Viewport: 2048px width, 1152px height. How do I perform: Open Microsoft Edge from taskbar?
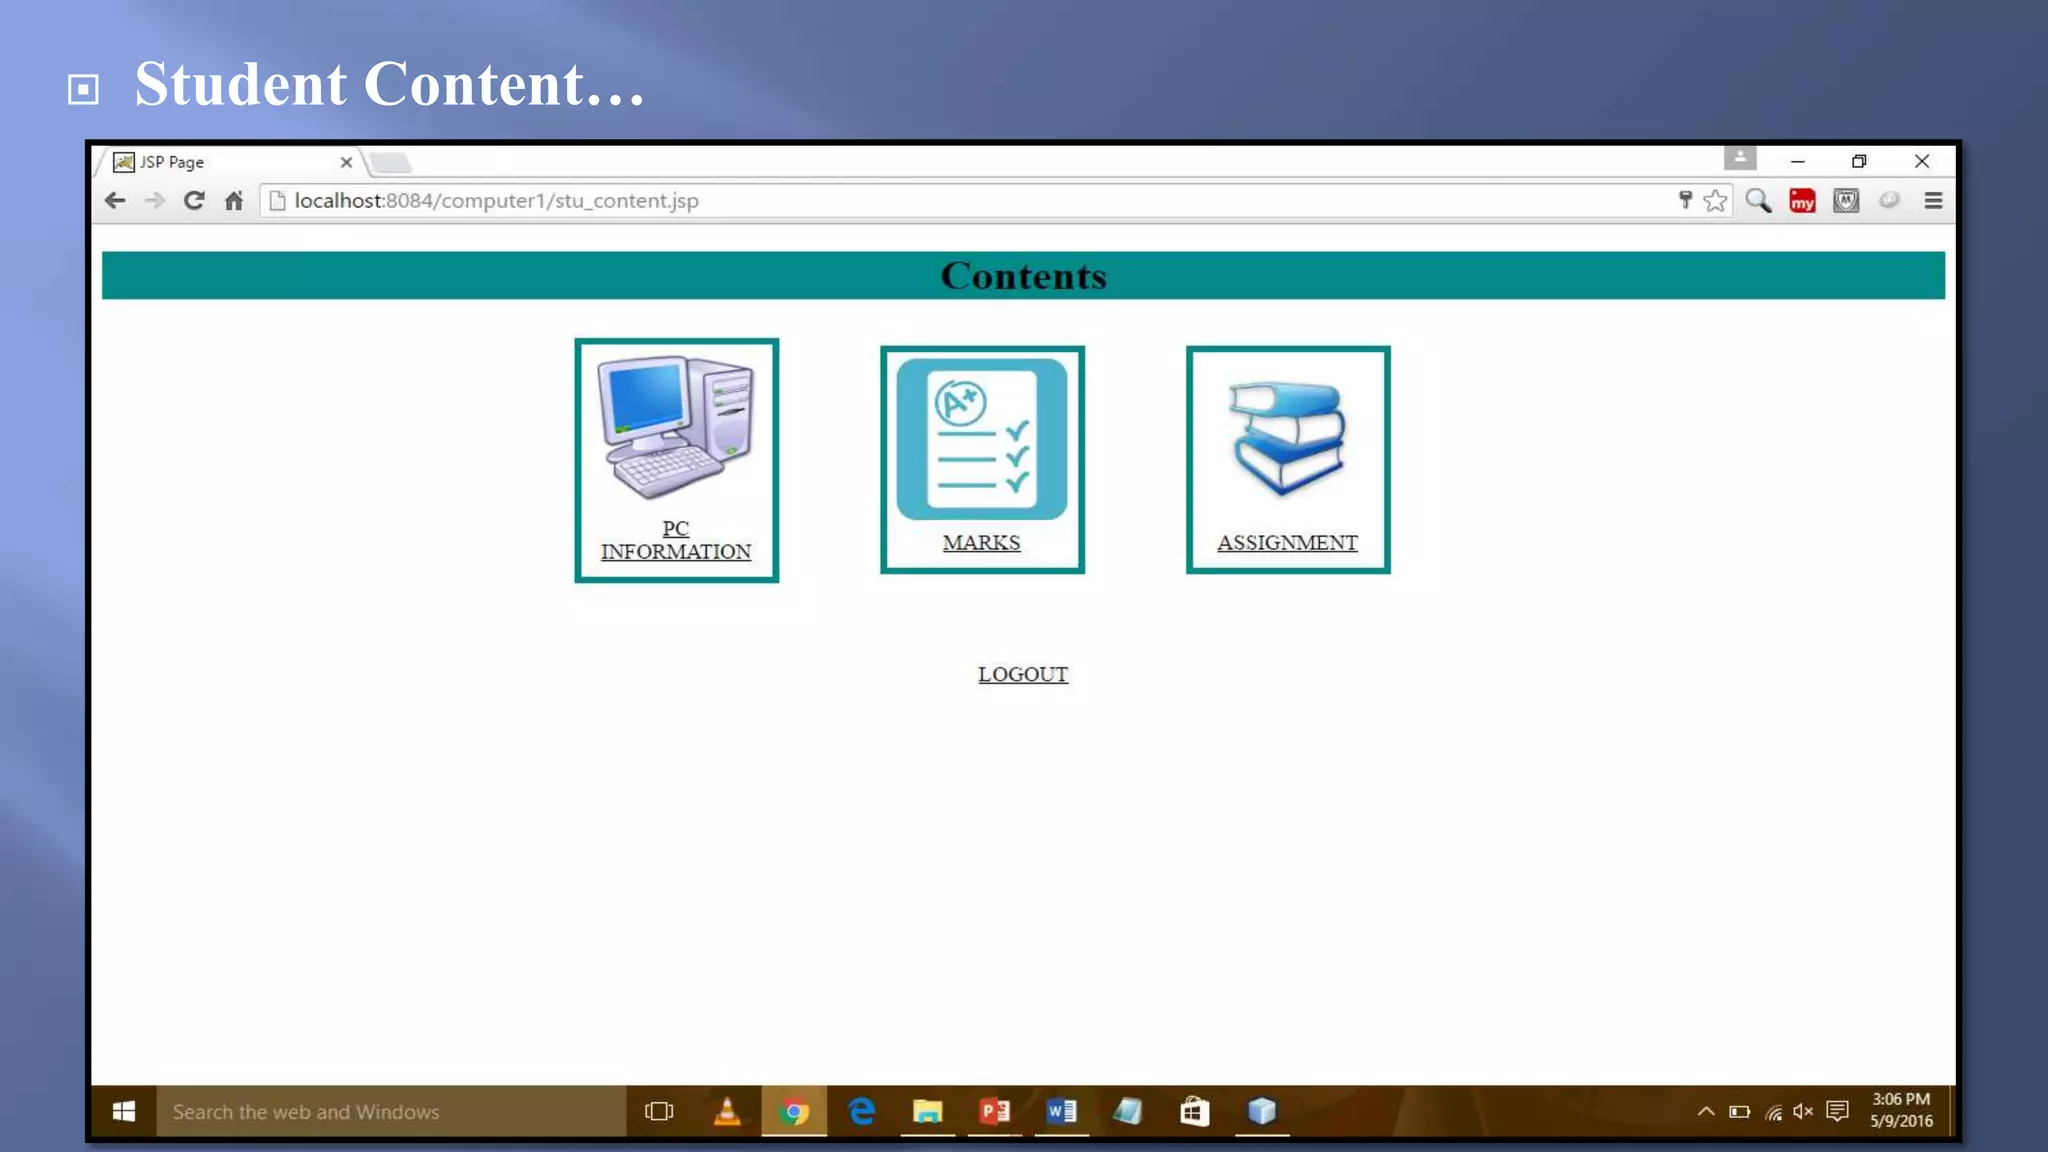point(861,1112)
